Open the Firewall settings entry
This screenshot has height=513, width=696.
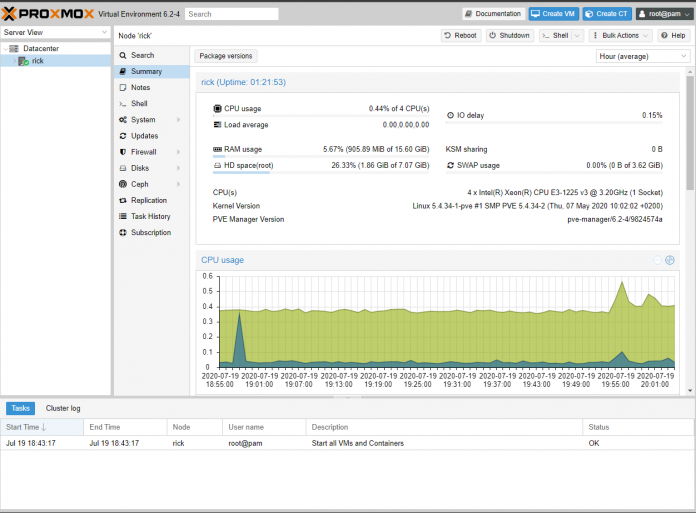pyautogui.click(x=143, y=152)
